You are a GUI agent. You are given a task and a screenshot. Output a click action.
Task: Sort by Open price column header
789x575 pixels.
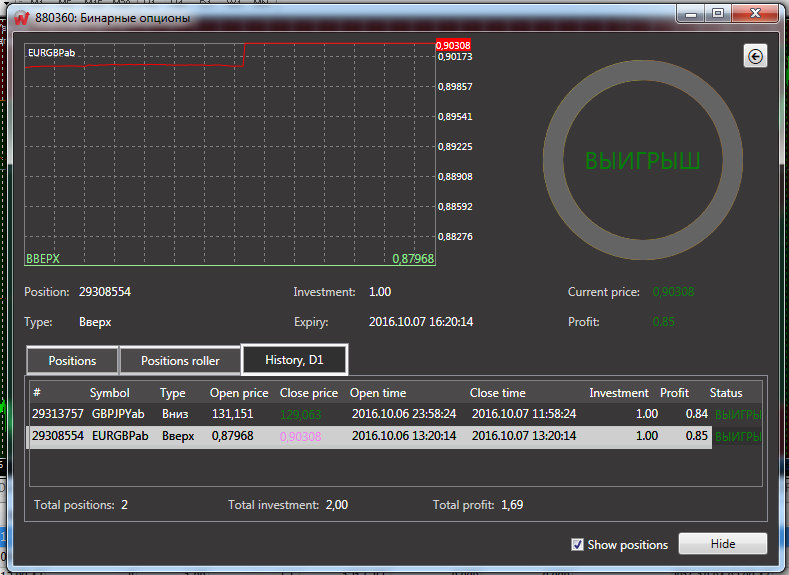click(239, 393)
